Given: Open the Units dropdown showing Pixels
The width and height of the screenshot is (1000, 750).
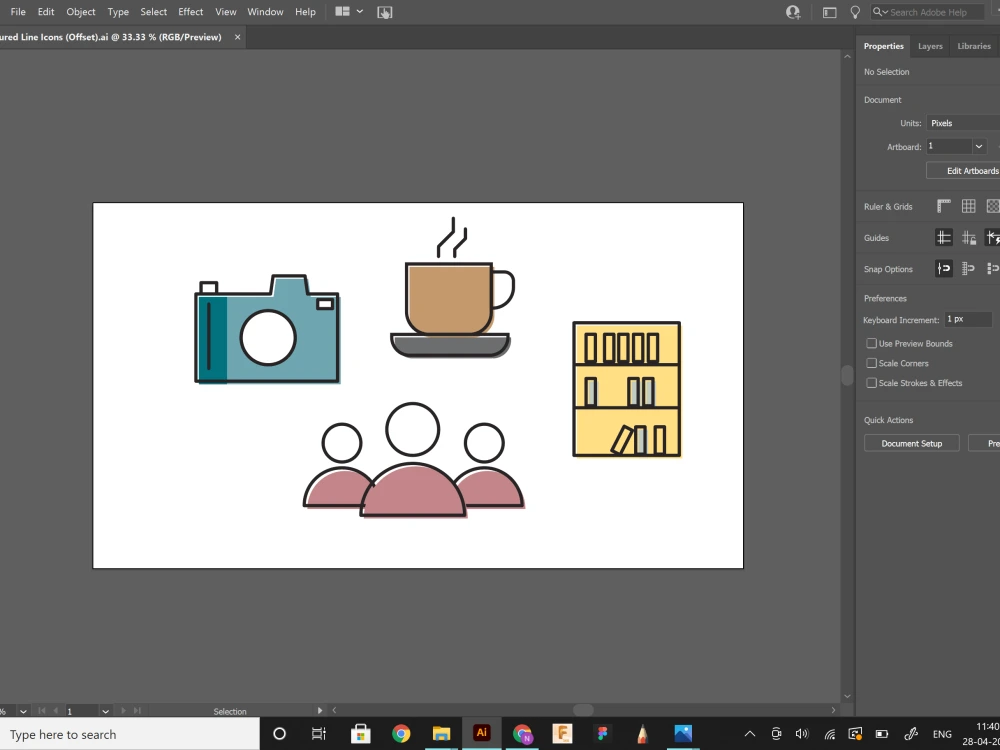Looking at the screenshot, I should pos(963,123).
